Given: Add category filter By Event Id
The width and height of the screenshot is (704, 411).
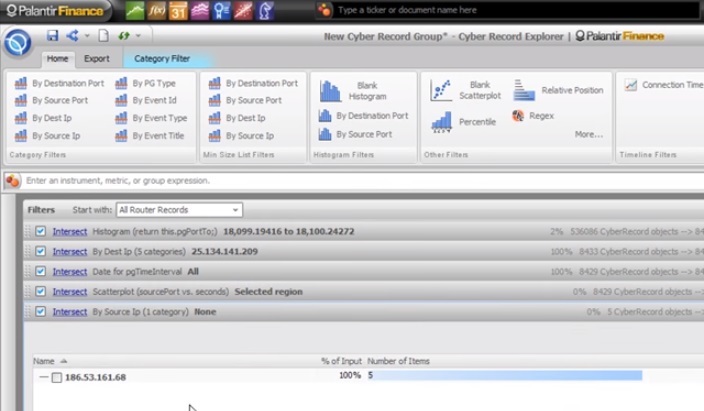Looking at the screenshot, I should pos(145,100).
